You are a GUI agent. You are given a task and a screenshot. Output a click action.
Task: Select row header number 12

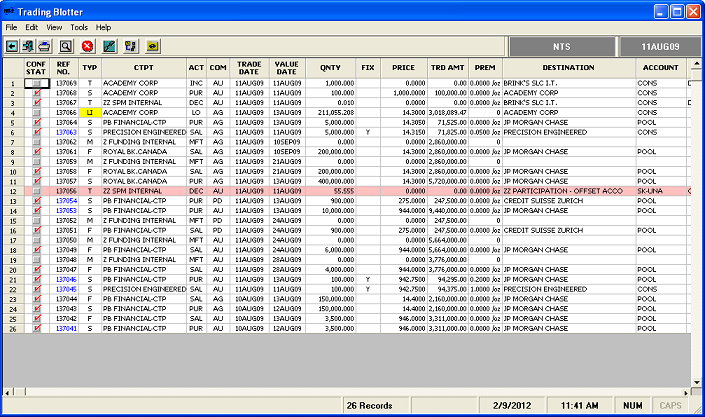point(13,191)
